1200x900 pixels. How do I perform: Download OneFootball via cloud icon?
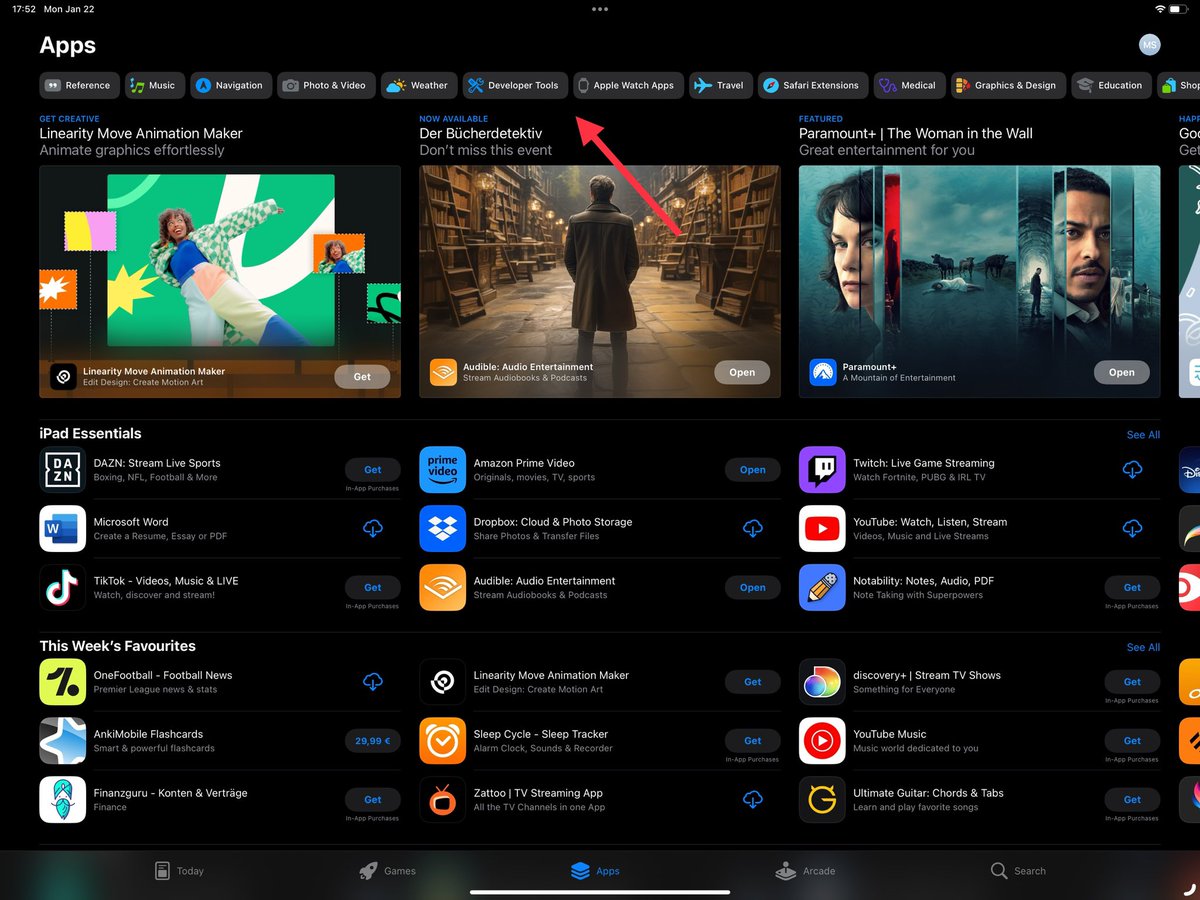(373, 682)
